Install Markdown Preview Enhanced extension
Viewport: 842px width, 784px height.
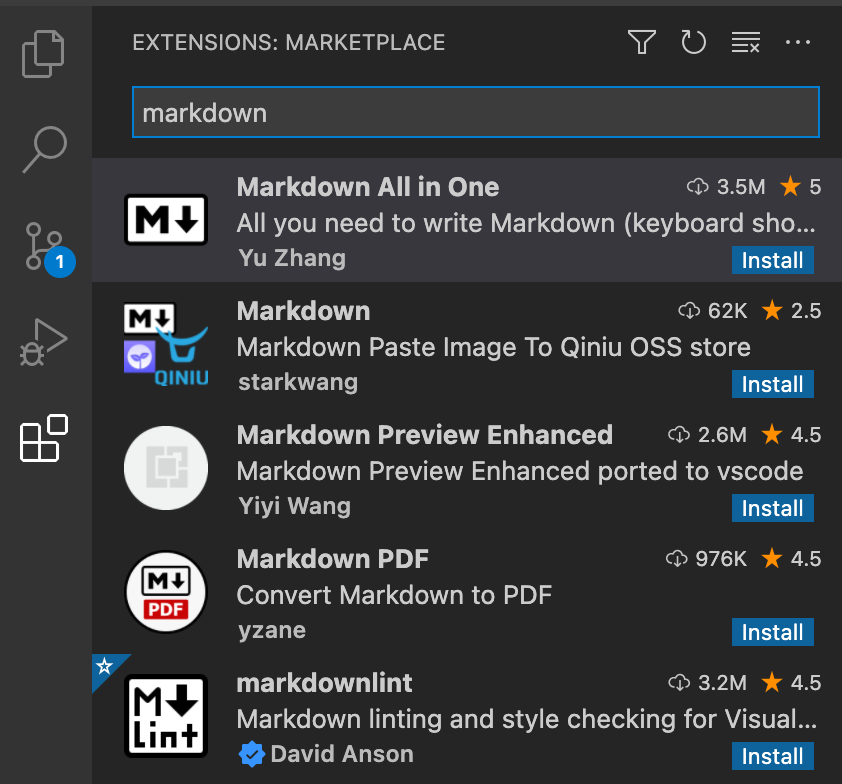click(772, 509)
